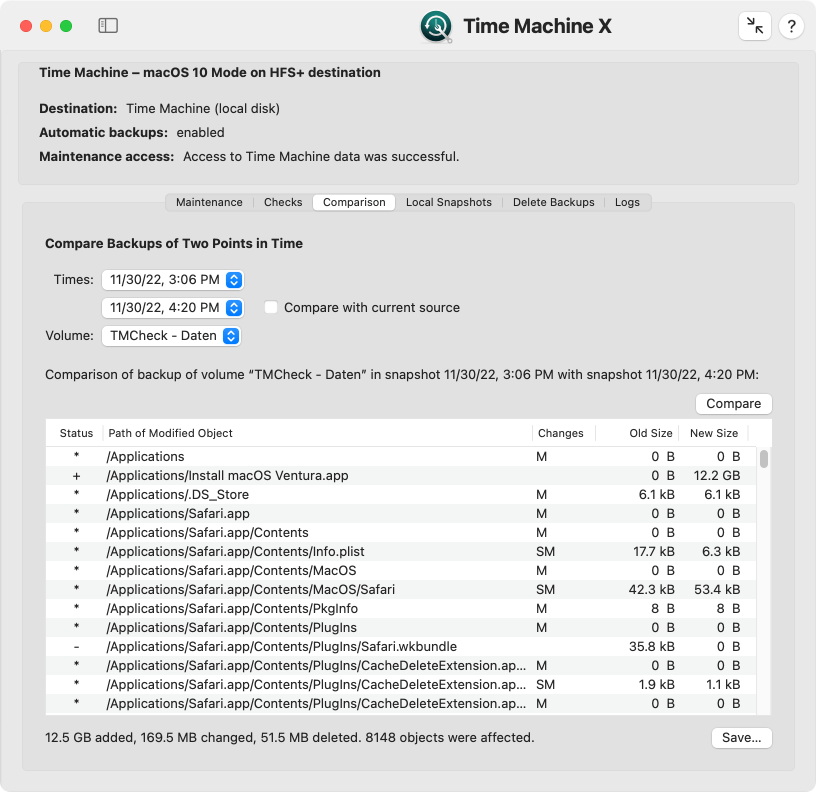Open the first Times dropdown 3:06 PM

(173, 280)
